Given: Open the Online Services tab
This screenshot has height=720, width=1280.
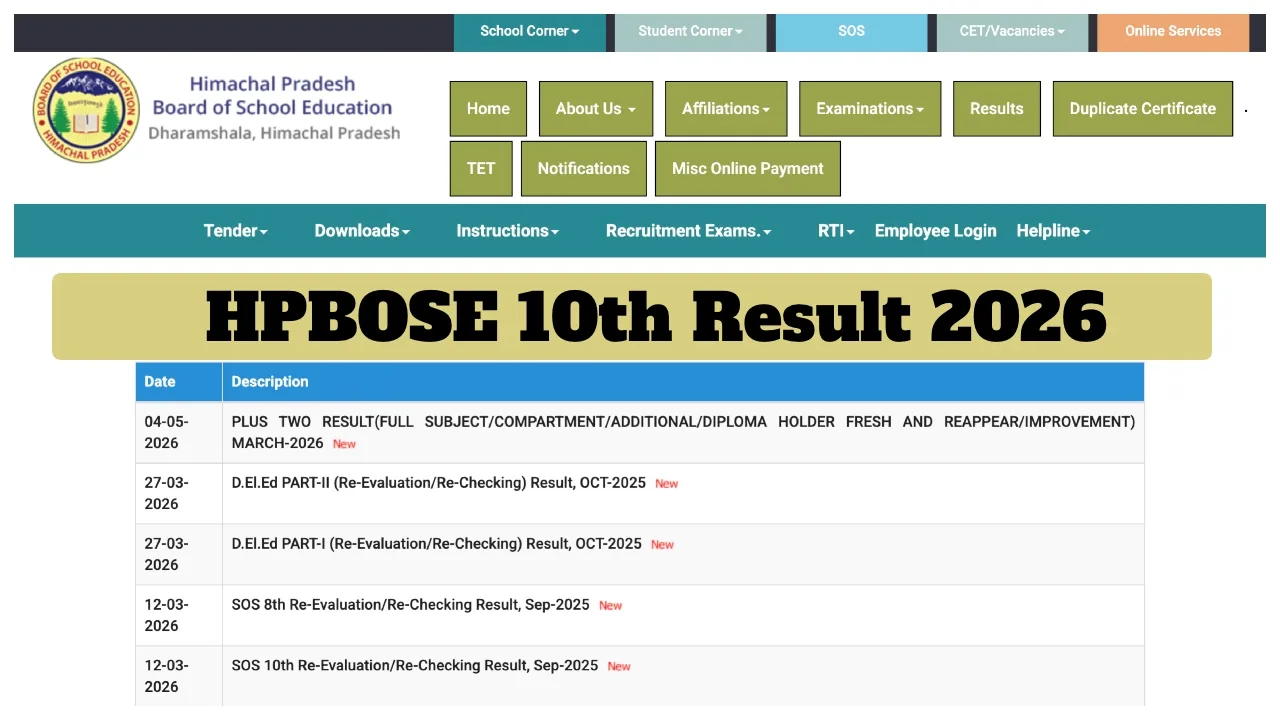Looking at the screenshot, I should [x=1173, y=31].
